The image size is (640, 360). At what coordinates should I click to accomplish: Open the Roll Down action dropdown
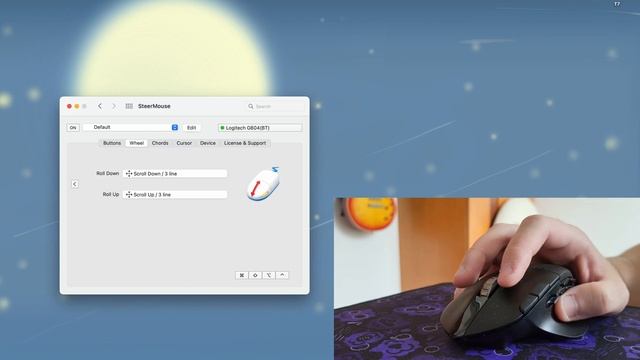coord(175,173)
